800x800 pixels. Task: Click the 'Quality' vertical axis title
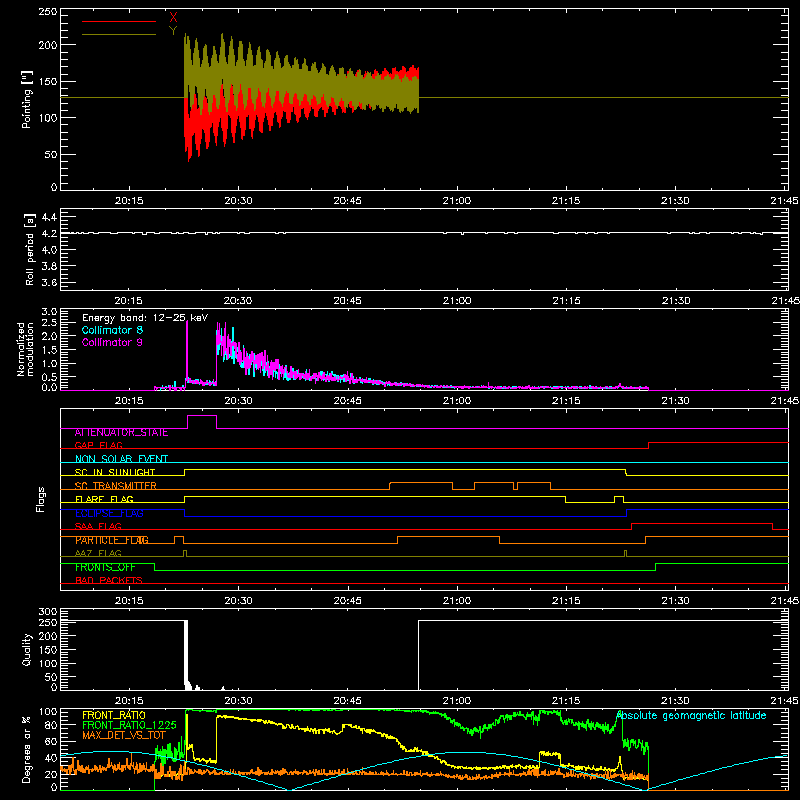(27, 649)
